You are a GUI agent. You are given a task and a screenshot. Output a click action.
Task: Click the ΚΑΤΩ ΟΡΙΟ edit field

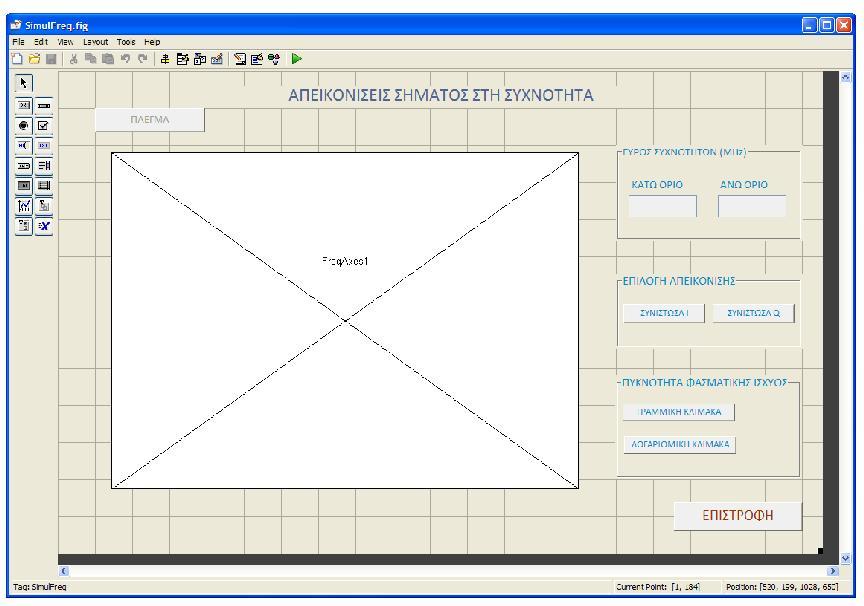(662, 206)
